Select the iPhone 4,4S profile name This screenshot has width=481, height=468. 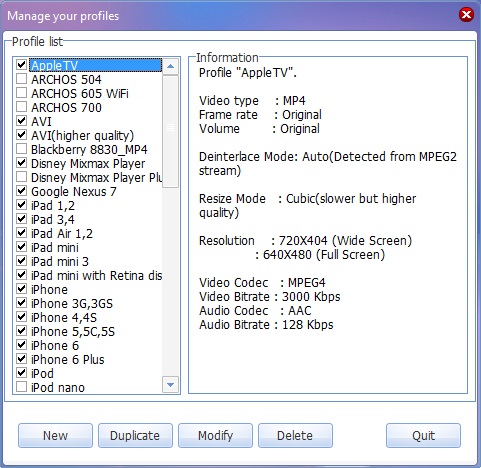tap(64, 317)
